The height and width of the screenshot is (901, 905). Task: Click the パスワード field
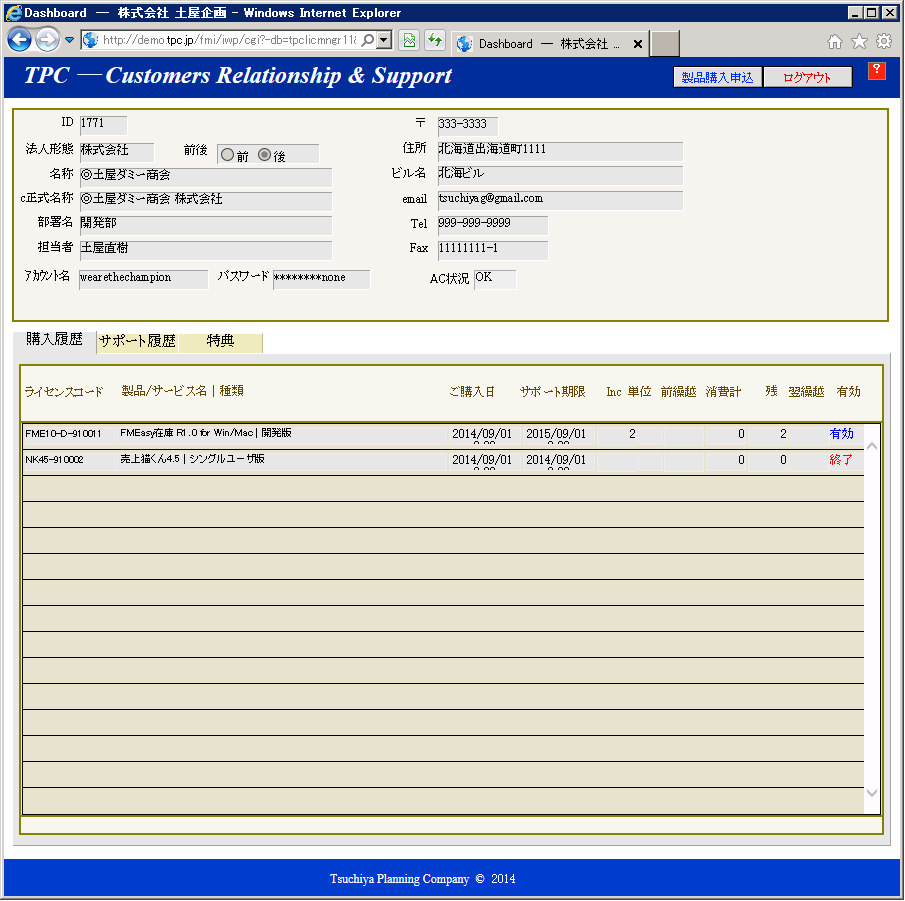(321, 279)
